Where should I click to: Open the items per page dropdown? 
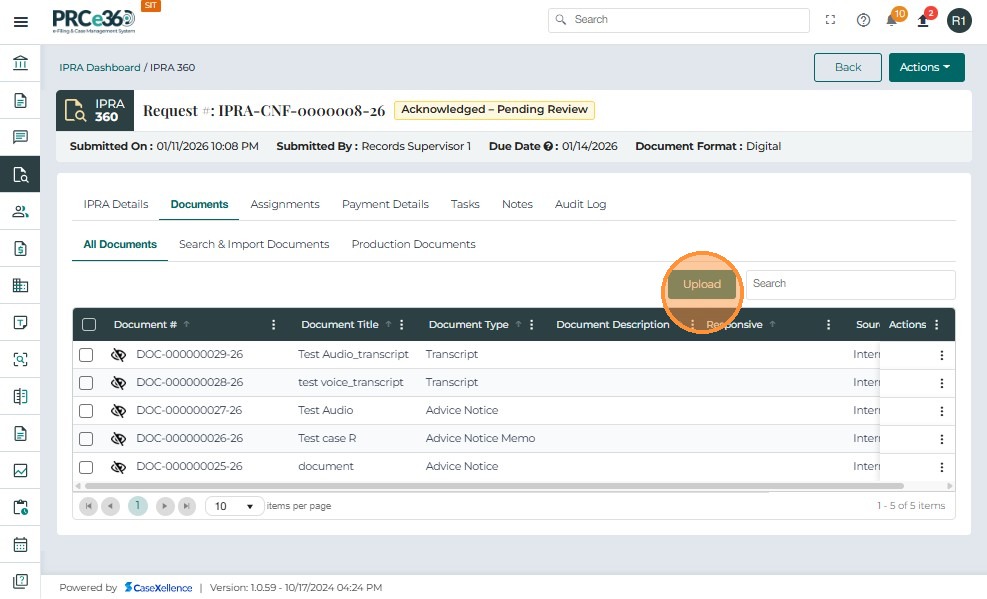235,506
